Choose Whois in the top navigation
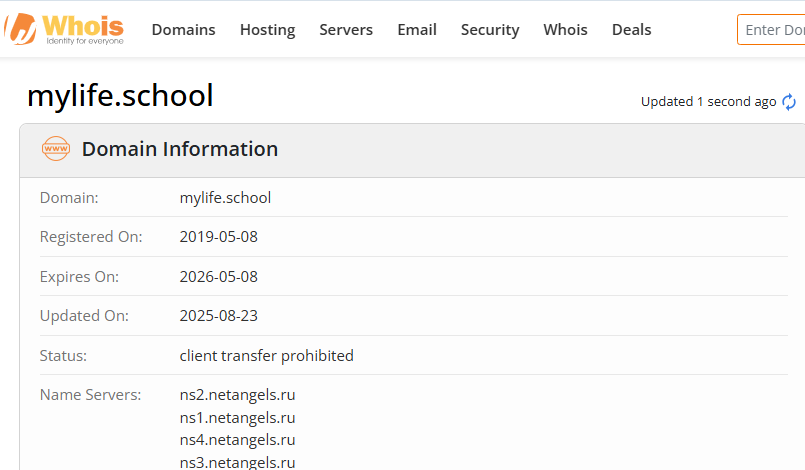This screenshot has height=470, width=805. tap(565, 30)
